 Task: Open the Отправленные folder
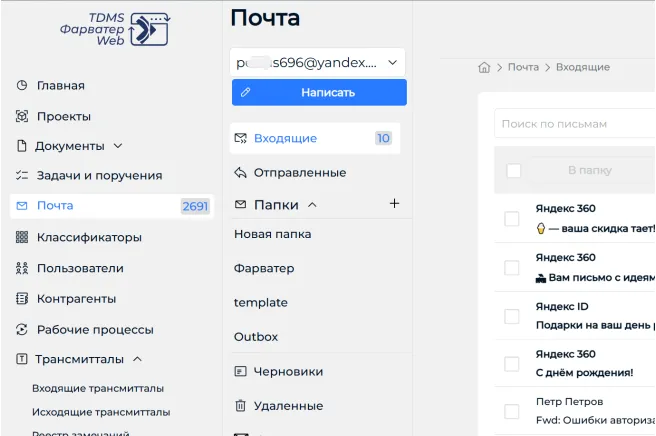(x=300, y=172)
